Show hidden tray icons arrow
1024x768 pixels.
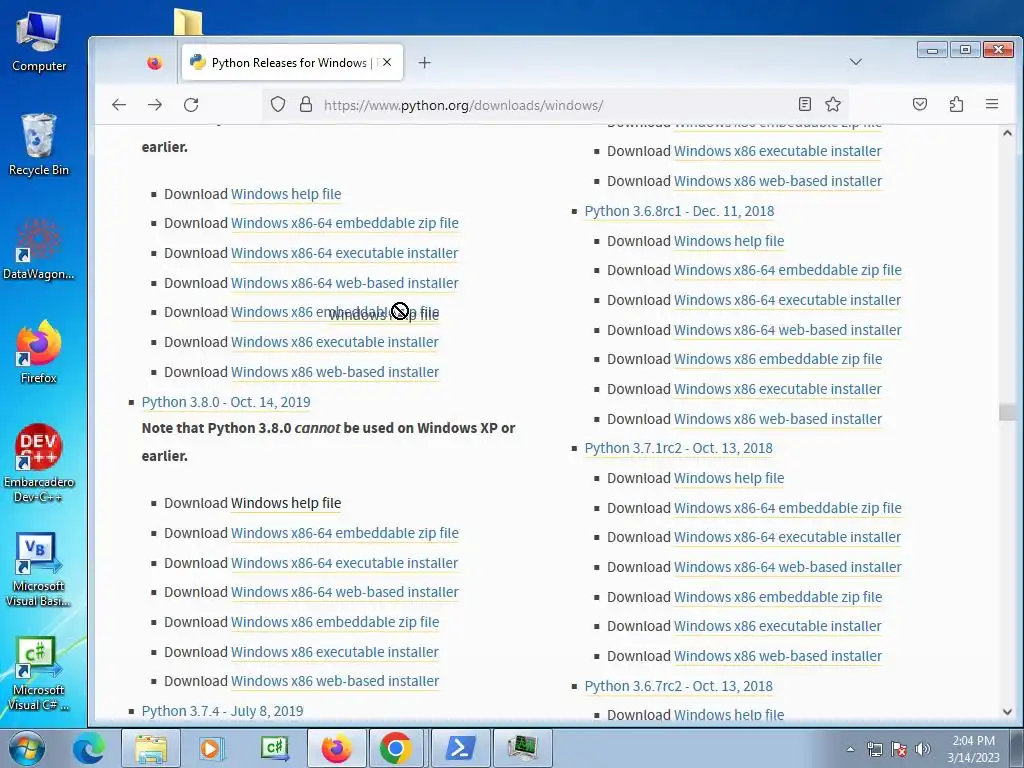(850, 749)
